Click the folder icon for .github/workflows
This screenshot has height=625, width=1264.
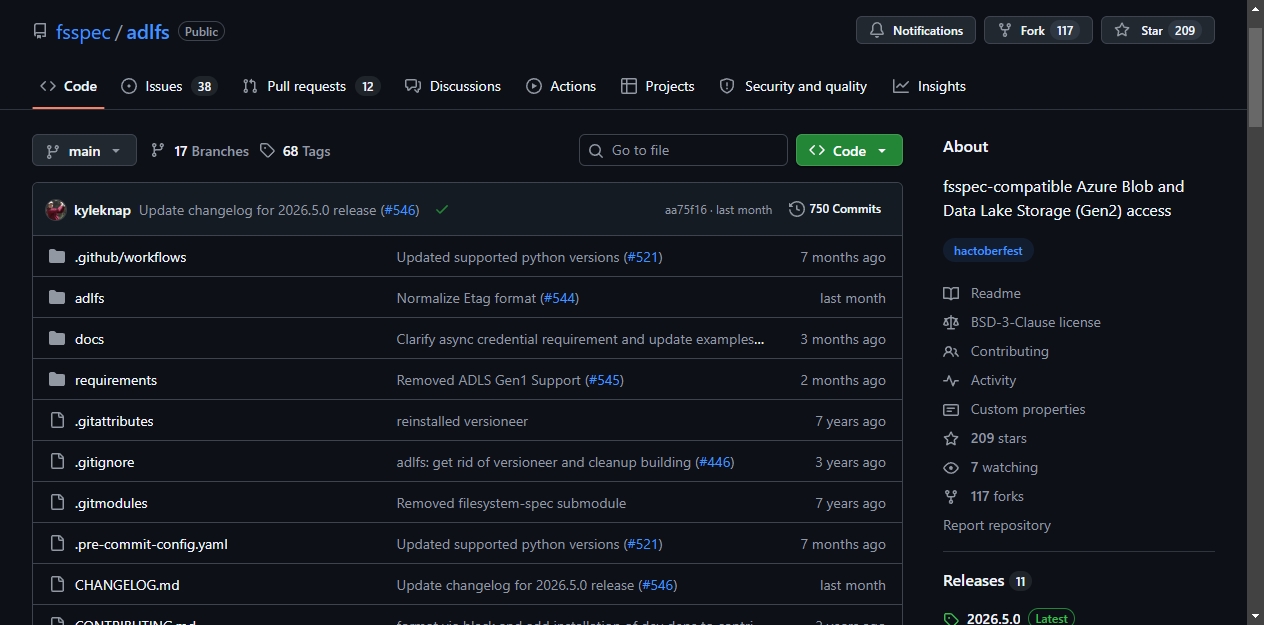(x=57, y=257)
